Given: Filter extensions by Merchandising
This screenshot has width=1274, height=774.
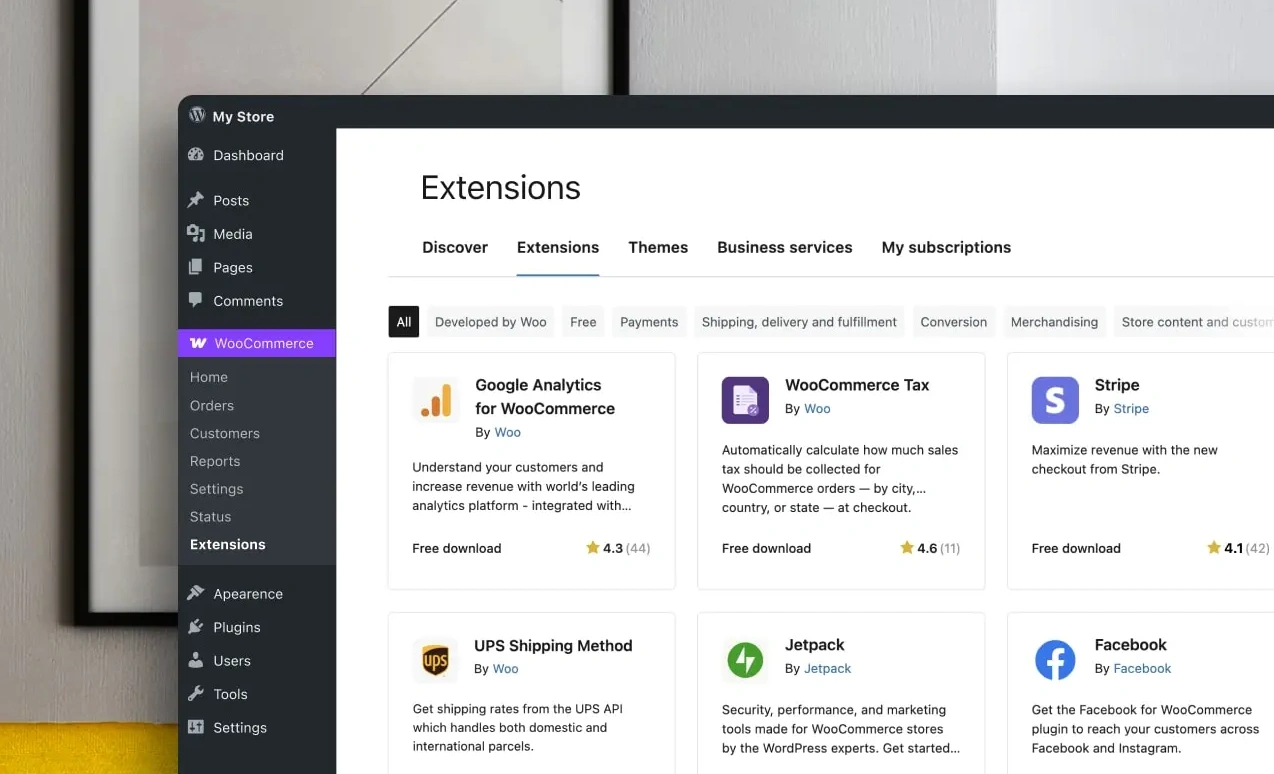Looking at the screenshot, I should click(1054, 322).
